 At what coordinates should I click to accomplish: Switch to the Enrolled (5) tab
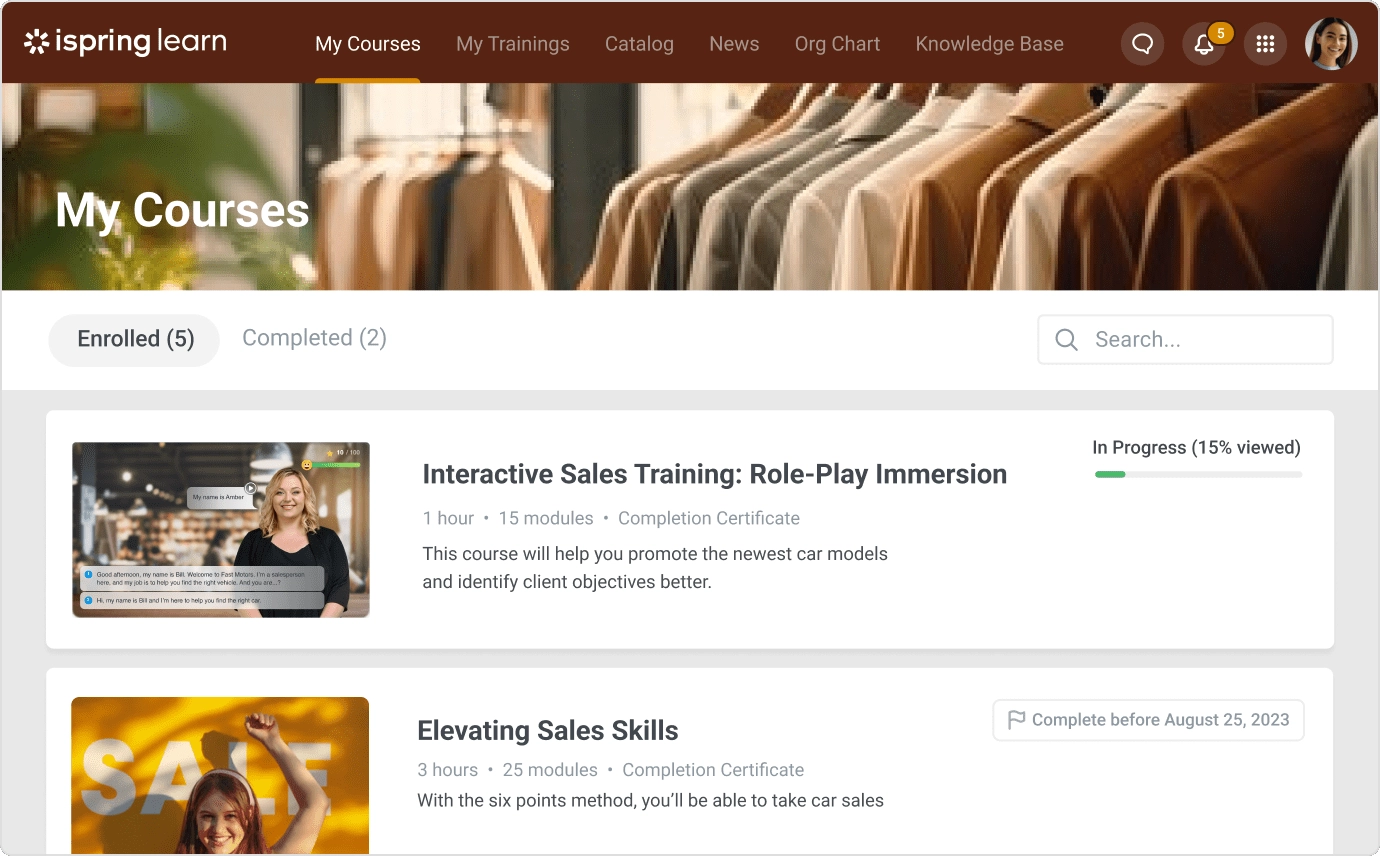coord(135,339)
